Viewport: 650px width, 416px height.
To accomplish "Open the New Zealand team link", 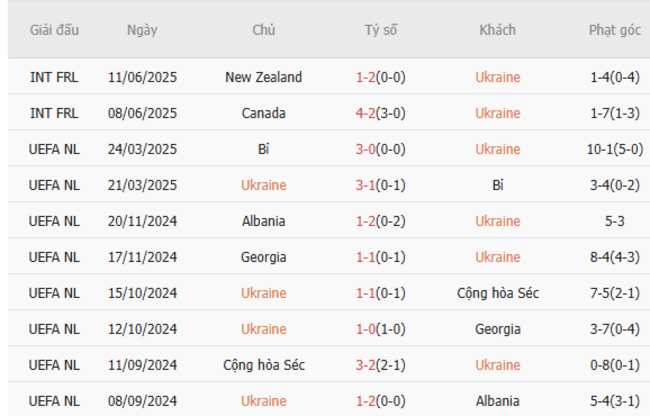I will [x=264, y=77].
